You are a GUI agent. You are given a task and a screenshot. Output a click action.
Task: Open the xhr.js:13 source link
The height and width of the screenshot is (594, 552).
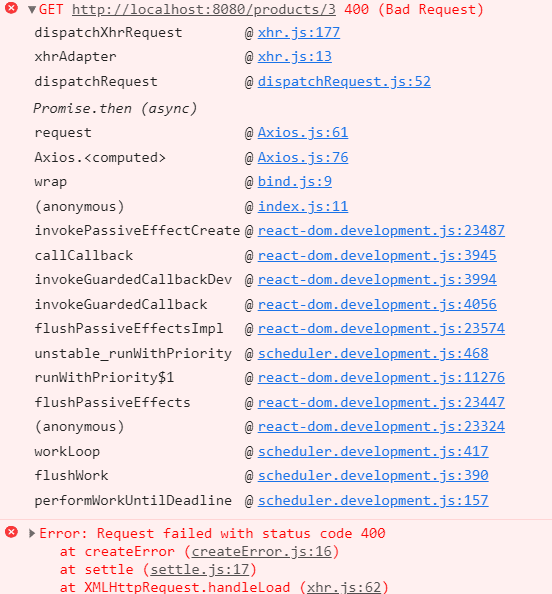(x=294, y=57)
